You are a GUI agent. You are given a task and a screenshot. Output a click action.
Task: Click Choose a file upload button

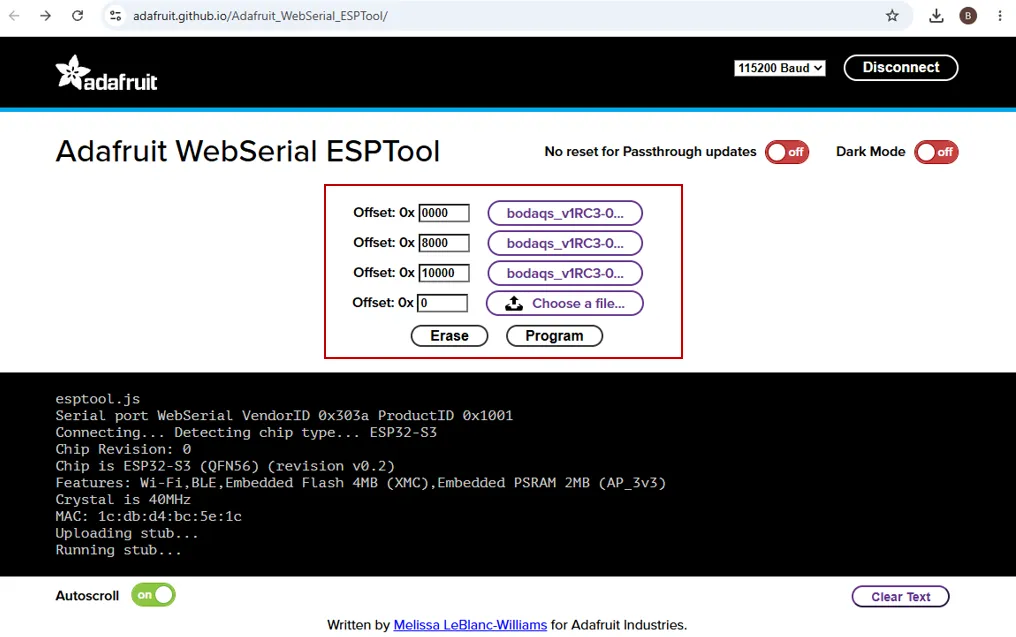[564, 303]
